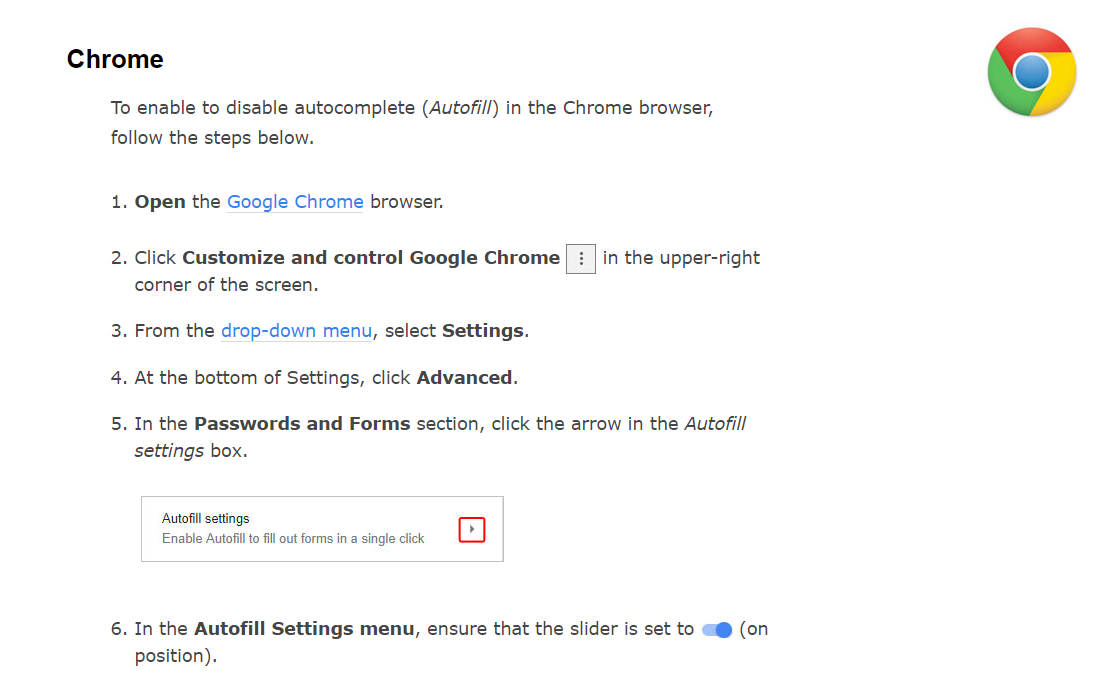The width and height of the screenshot is (1094, 684).
Task: Enable the slider shown in the on position
Action: [x=716, y=629]
